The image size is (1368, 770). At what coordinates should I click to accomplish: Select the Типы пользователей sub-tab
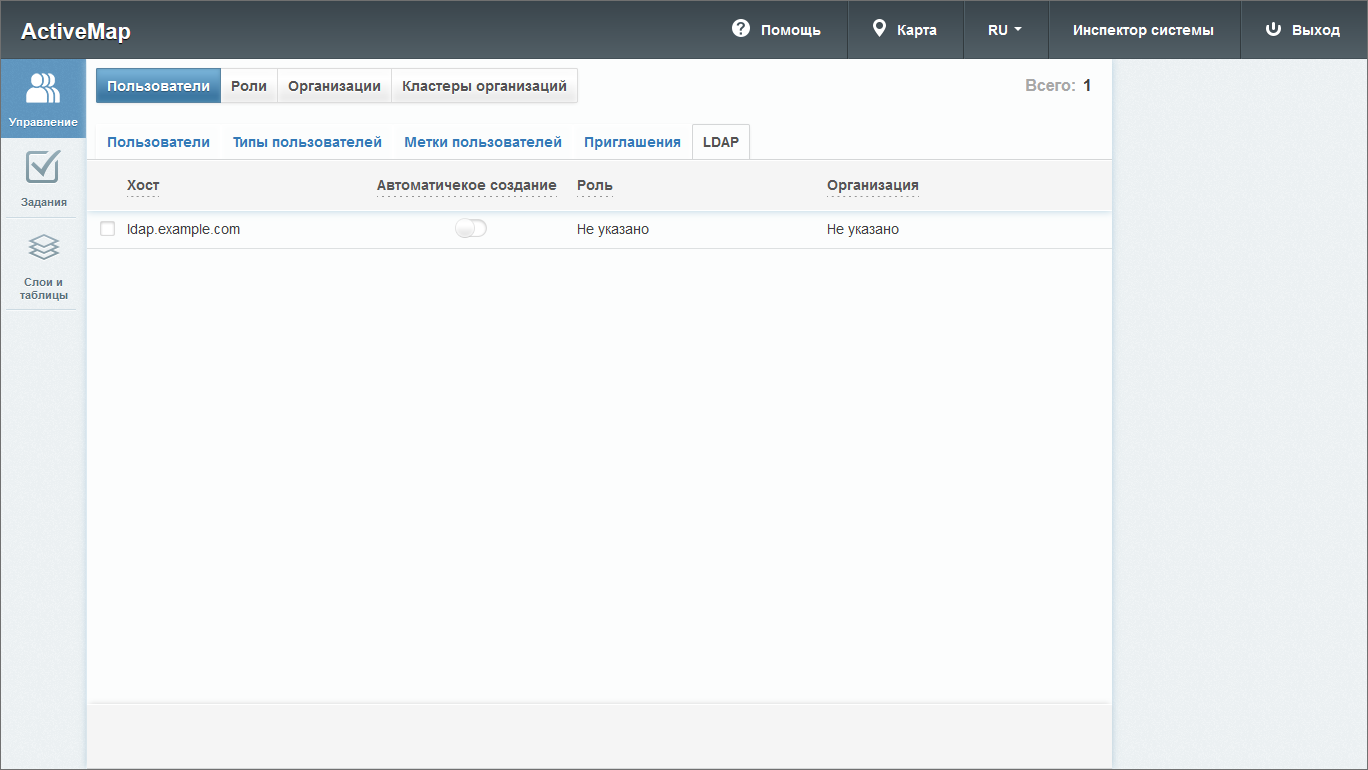(x=307, y=142)
